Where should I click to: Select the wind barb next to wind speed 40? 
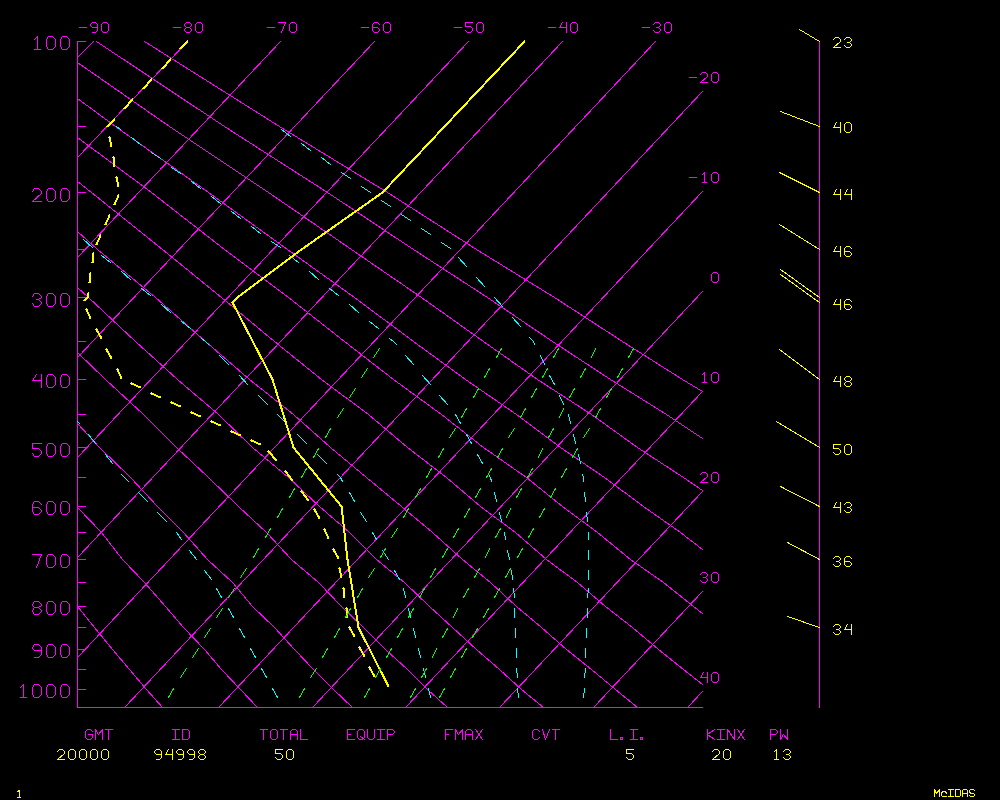799,119
